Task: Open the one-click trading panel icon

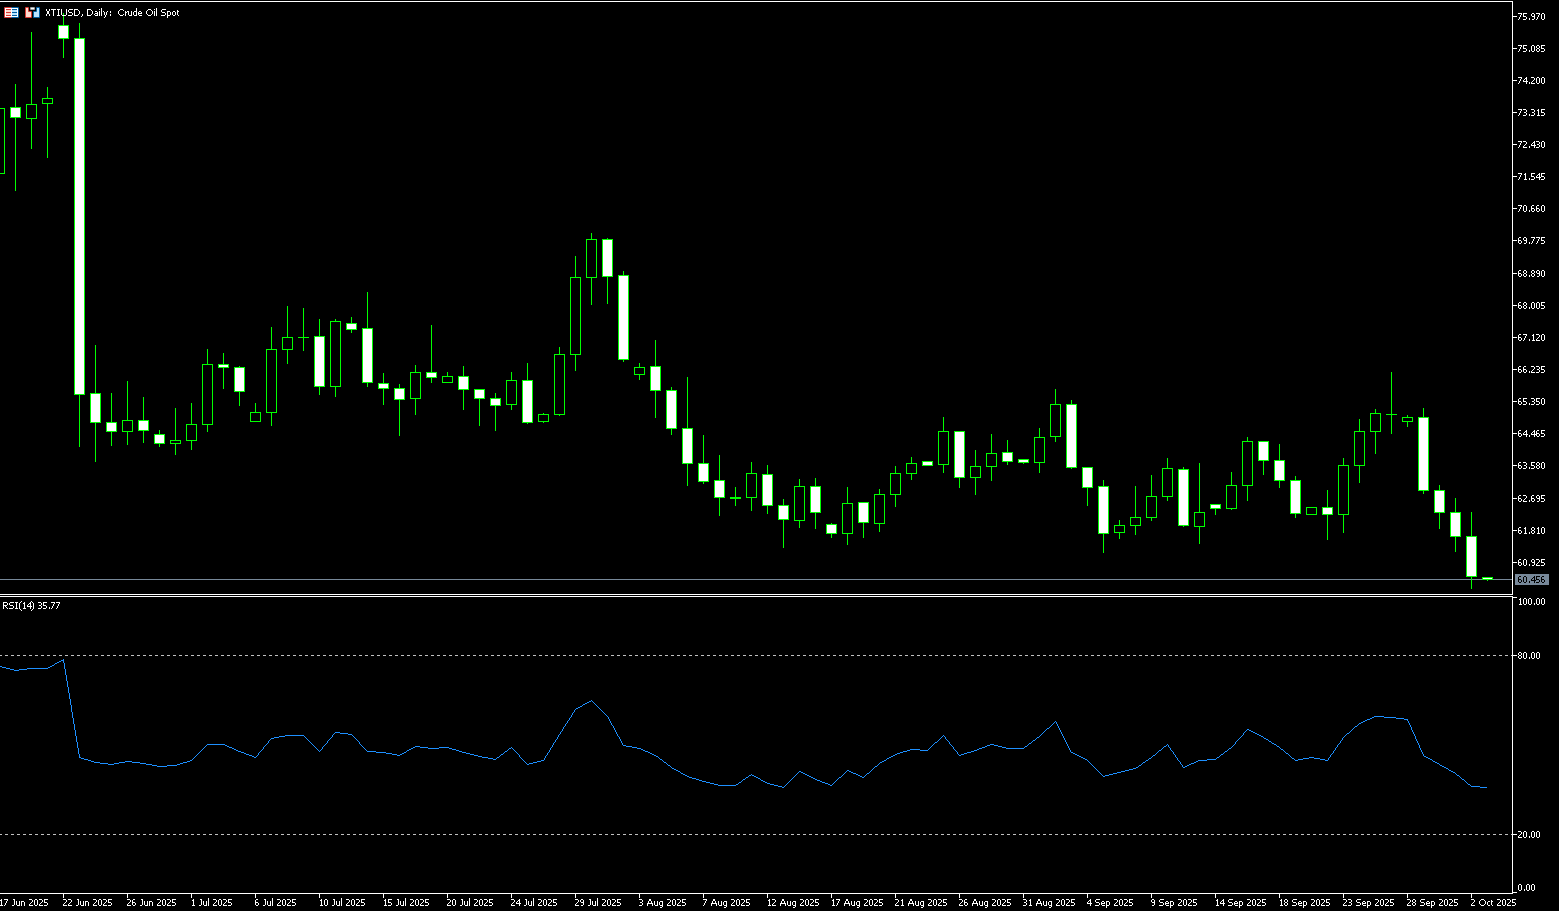Action: coord(11,13)
